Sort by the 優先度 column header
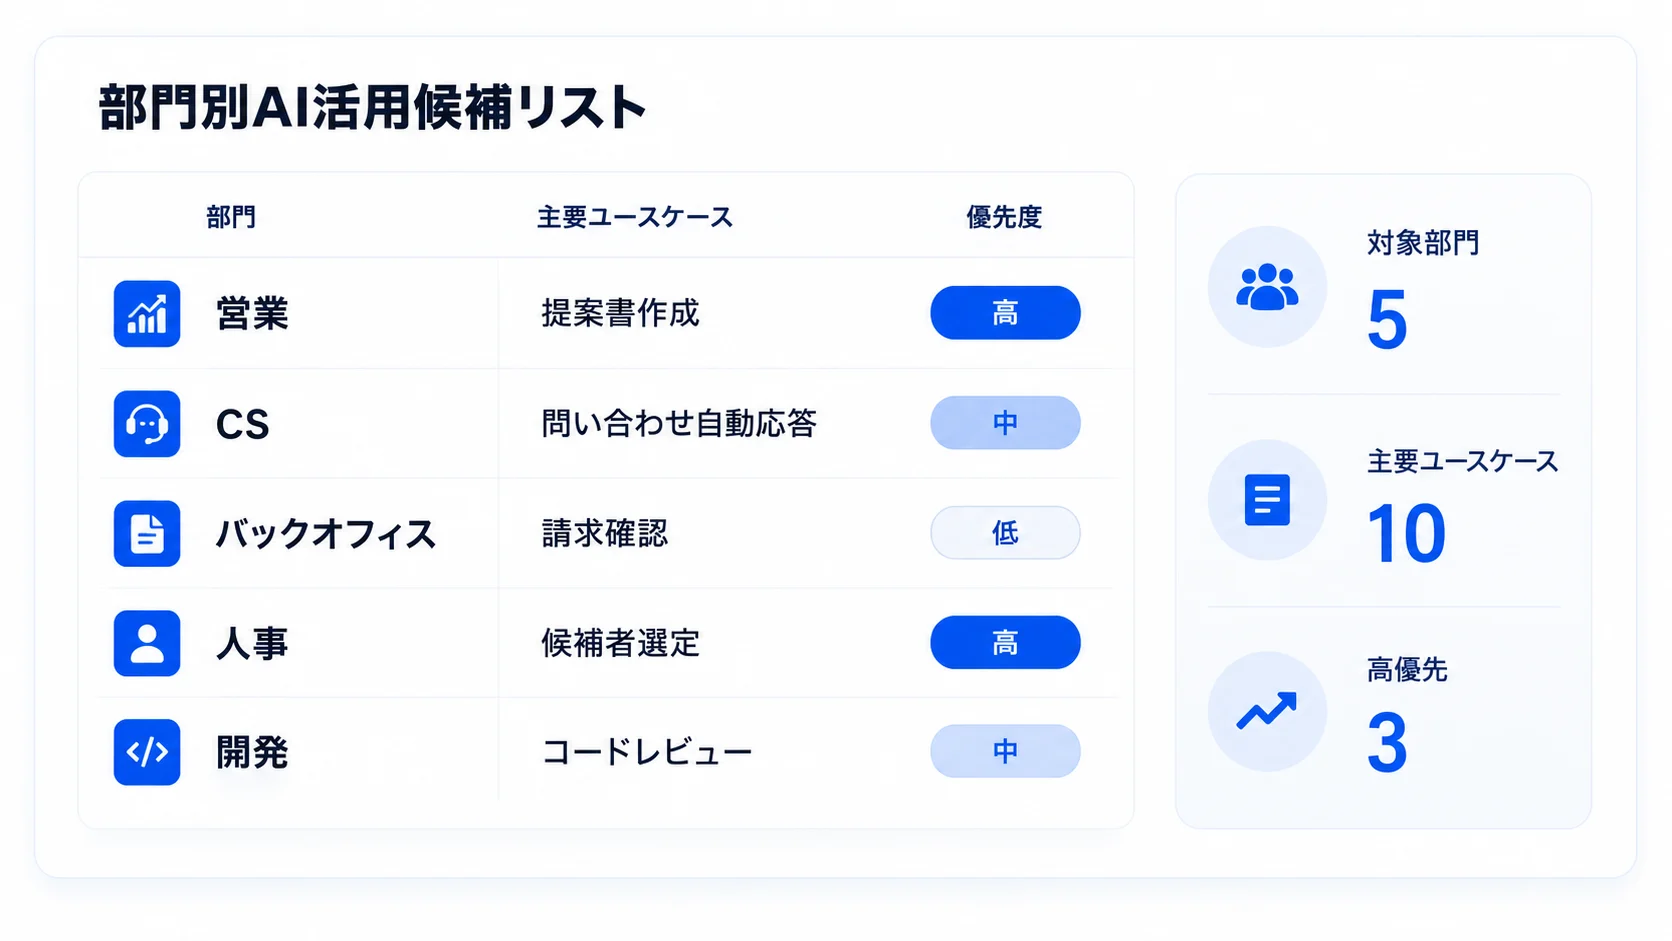Screen dimensions: 1672x941 click(x=1004, y=217)
